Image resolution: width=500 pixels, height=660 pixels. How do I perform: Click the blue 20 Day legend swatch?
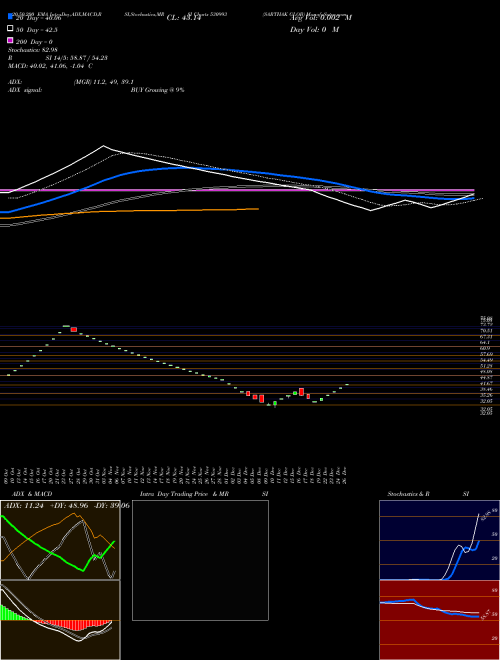click(10, 16)
